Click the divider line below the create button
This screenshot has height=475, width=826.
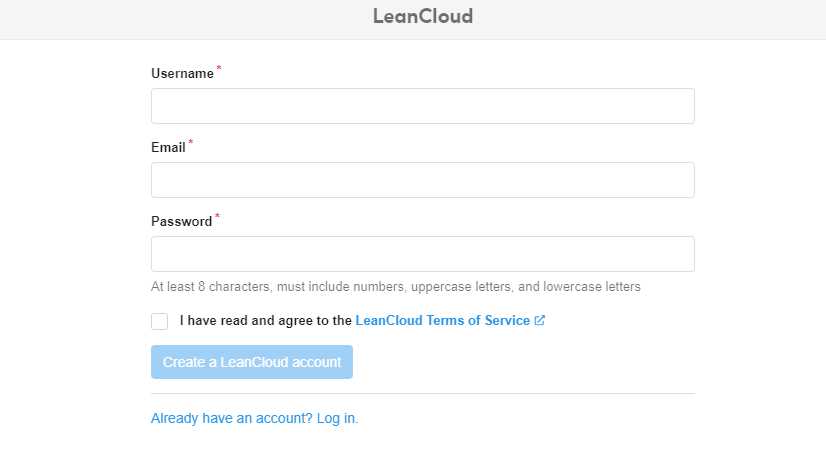[423, 393]
